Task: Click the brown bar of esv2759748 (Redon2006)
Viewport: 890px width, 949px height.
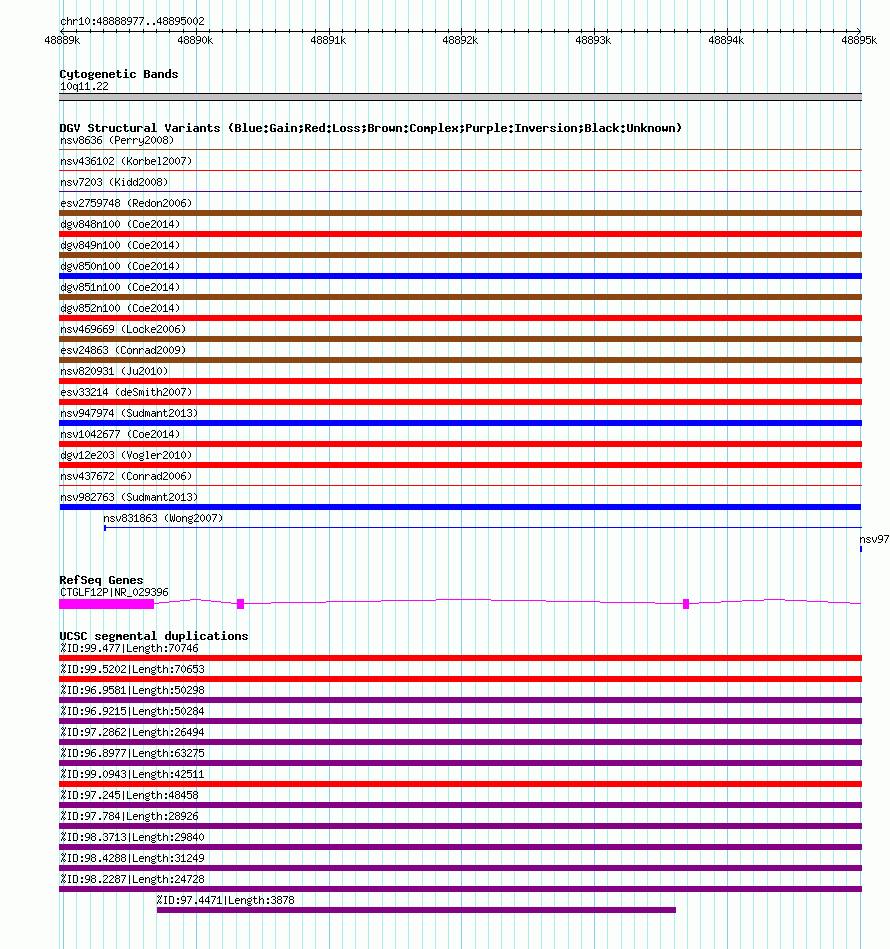Action: [460, 213]
